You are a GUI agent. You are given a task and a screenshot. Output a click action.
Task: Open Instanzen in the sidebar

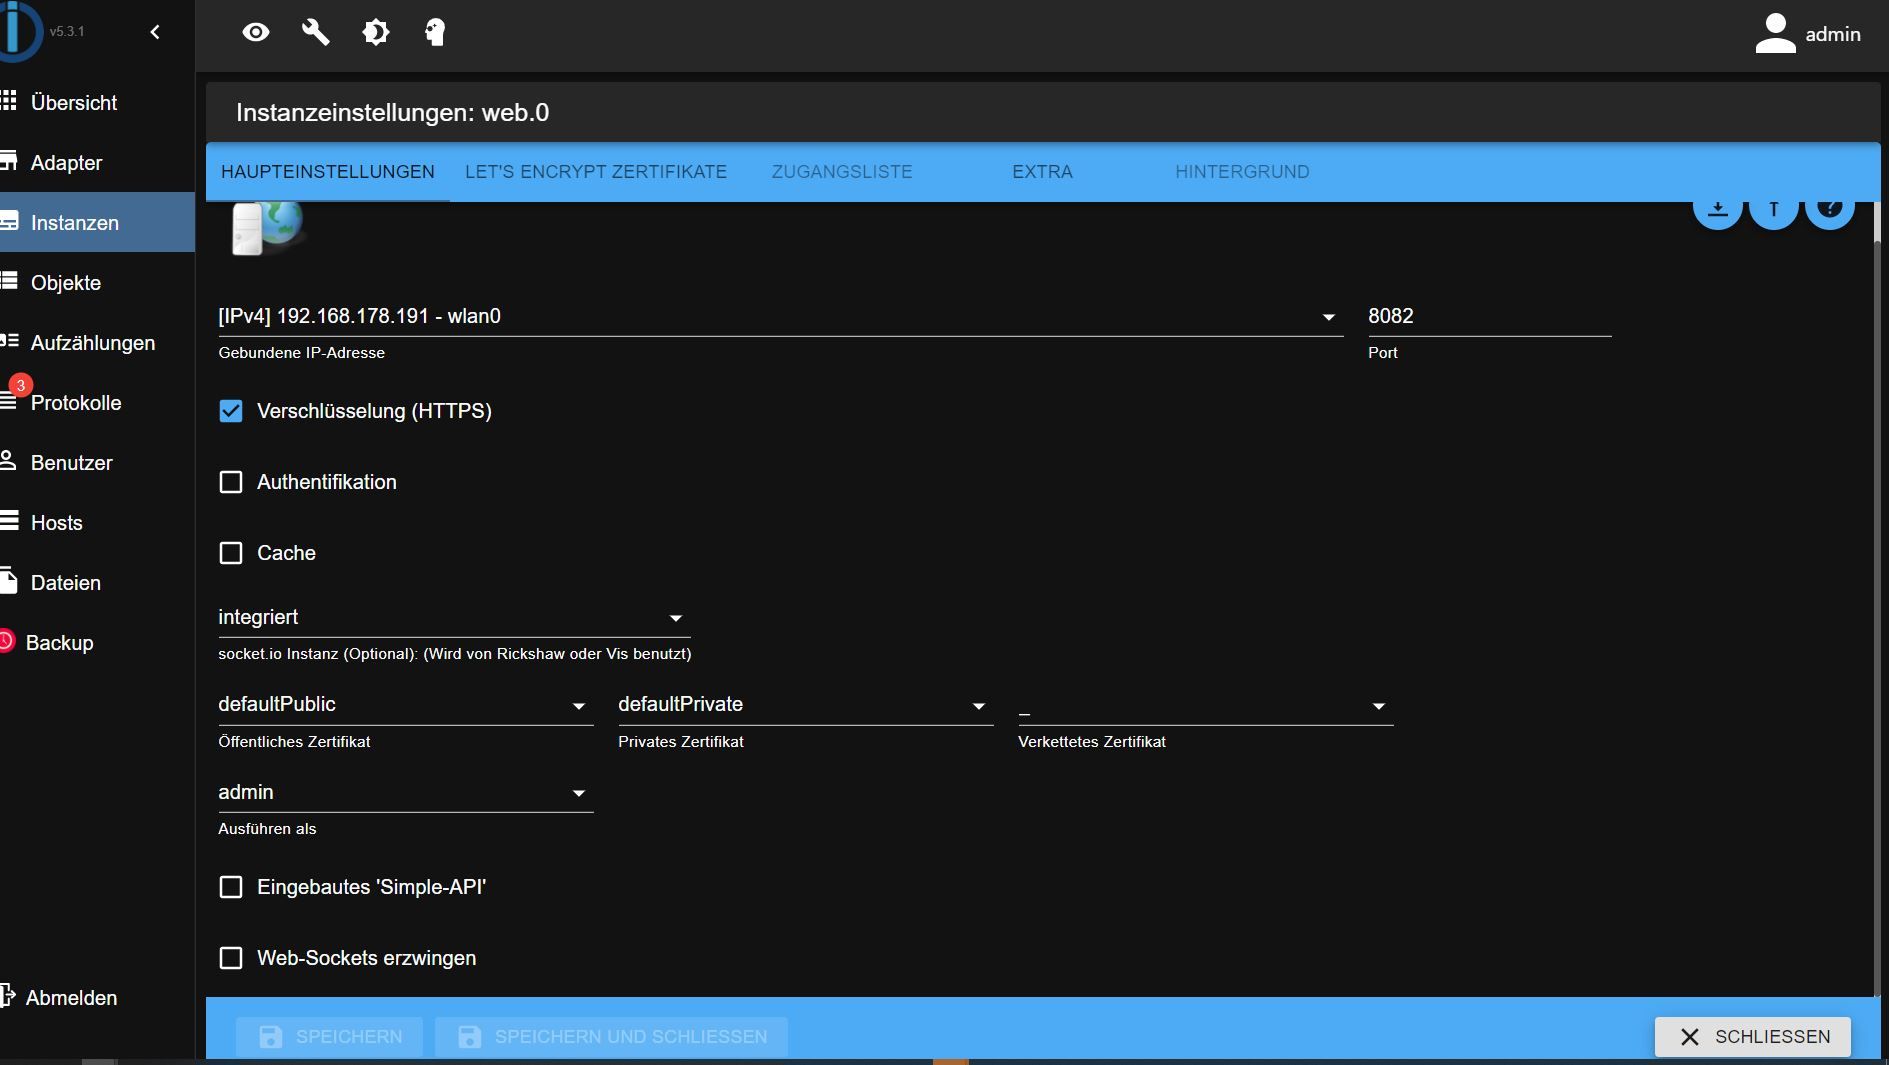[x=97, y=222]
